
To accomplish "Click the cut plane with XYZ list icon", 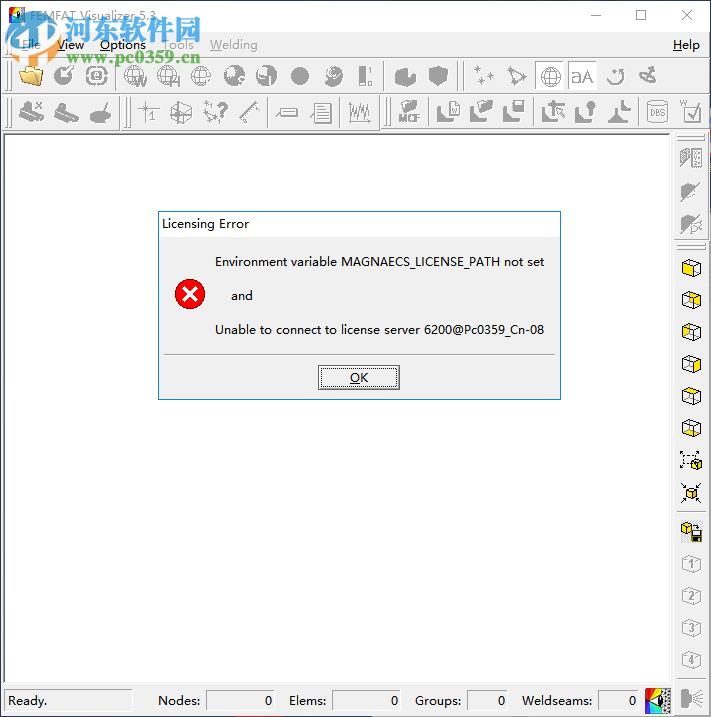I will click(x=691, y=158).
